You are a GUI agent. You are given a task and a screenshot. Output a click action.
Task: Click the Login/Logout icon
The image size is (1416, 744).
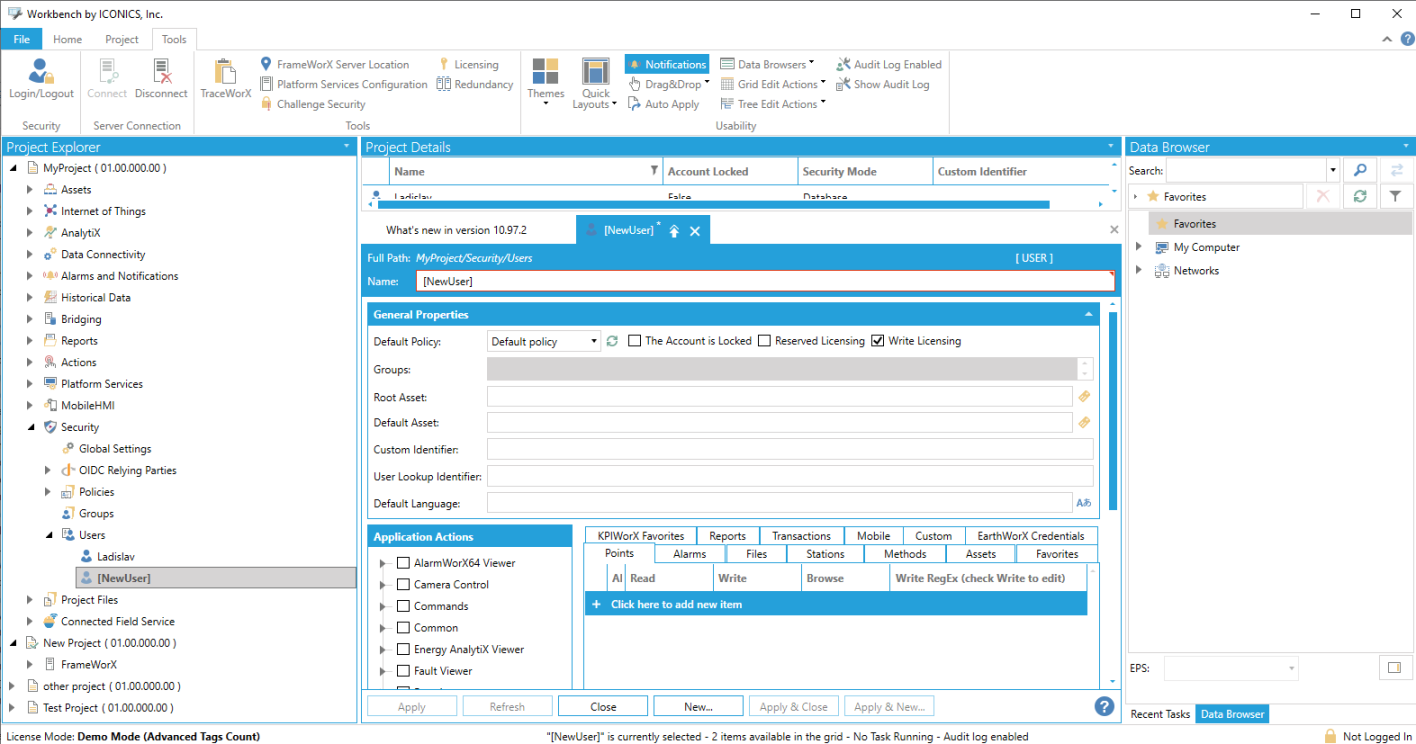[x=41, y=78]
